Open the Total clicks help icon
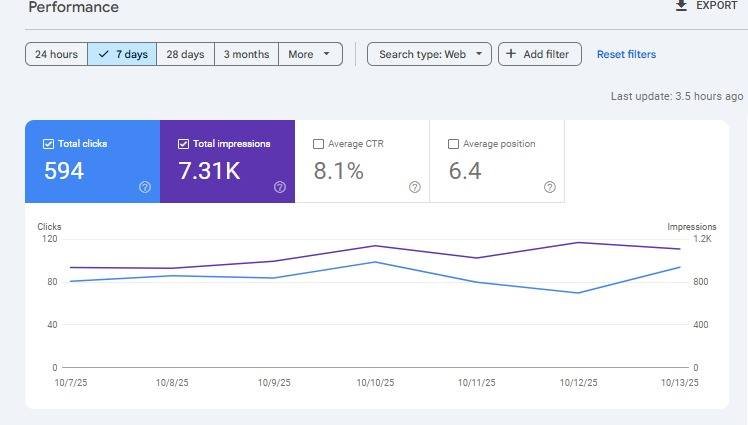Image resolution: width=748 pixels, height=425 pixels. click(145, 187)
